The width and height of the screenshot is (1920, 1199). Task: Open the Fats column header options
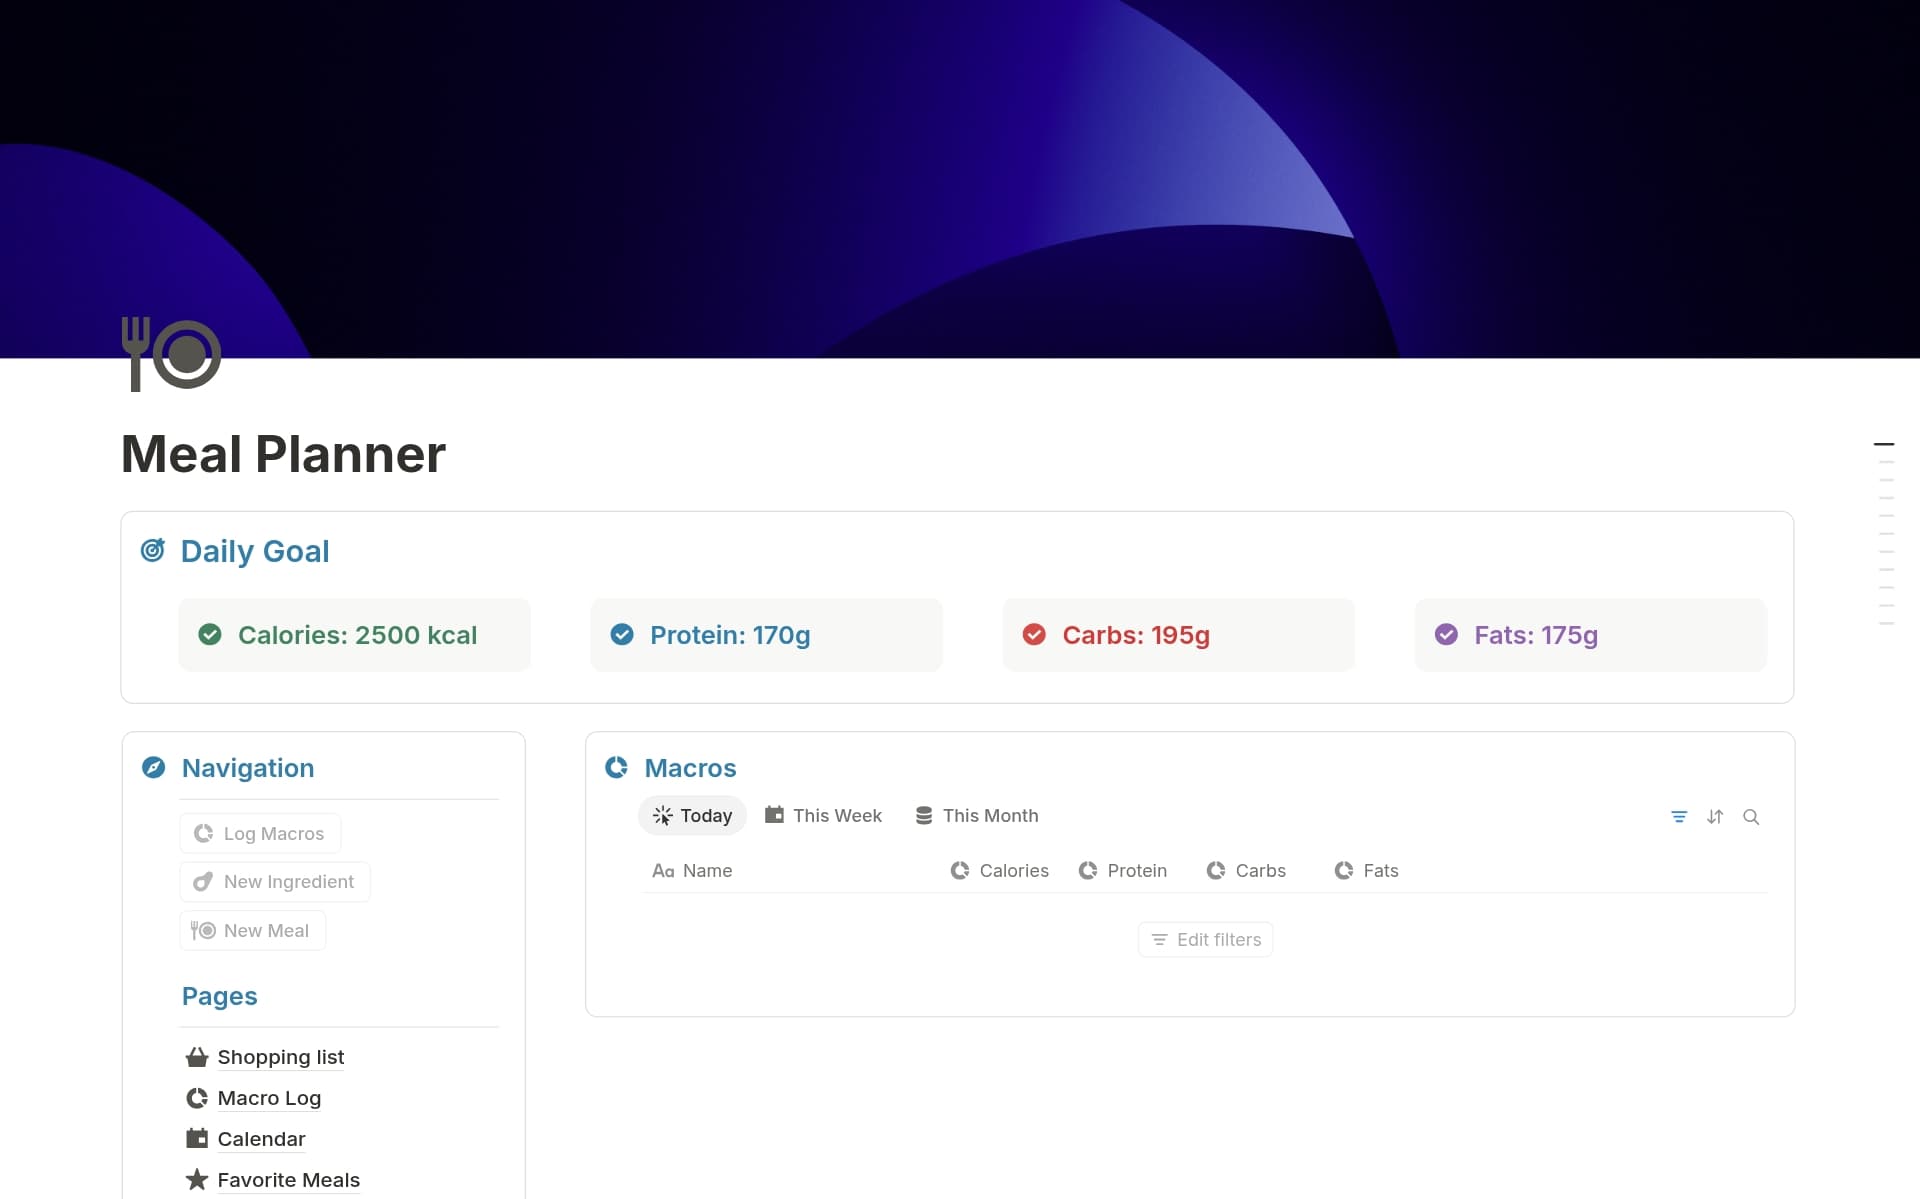coord(1366,870)
